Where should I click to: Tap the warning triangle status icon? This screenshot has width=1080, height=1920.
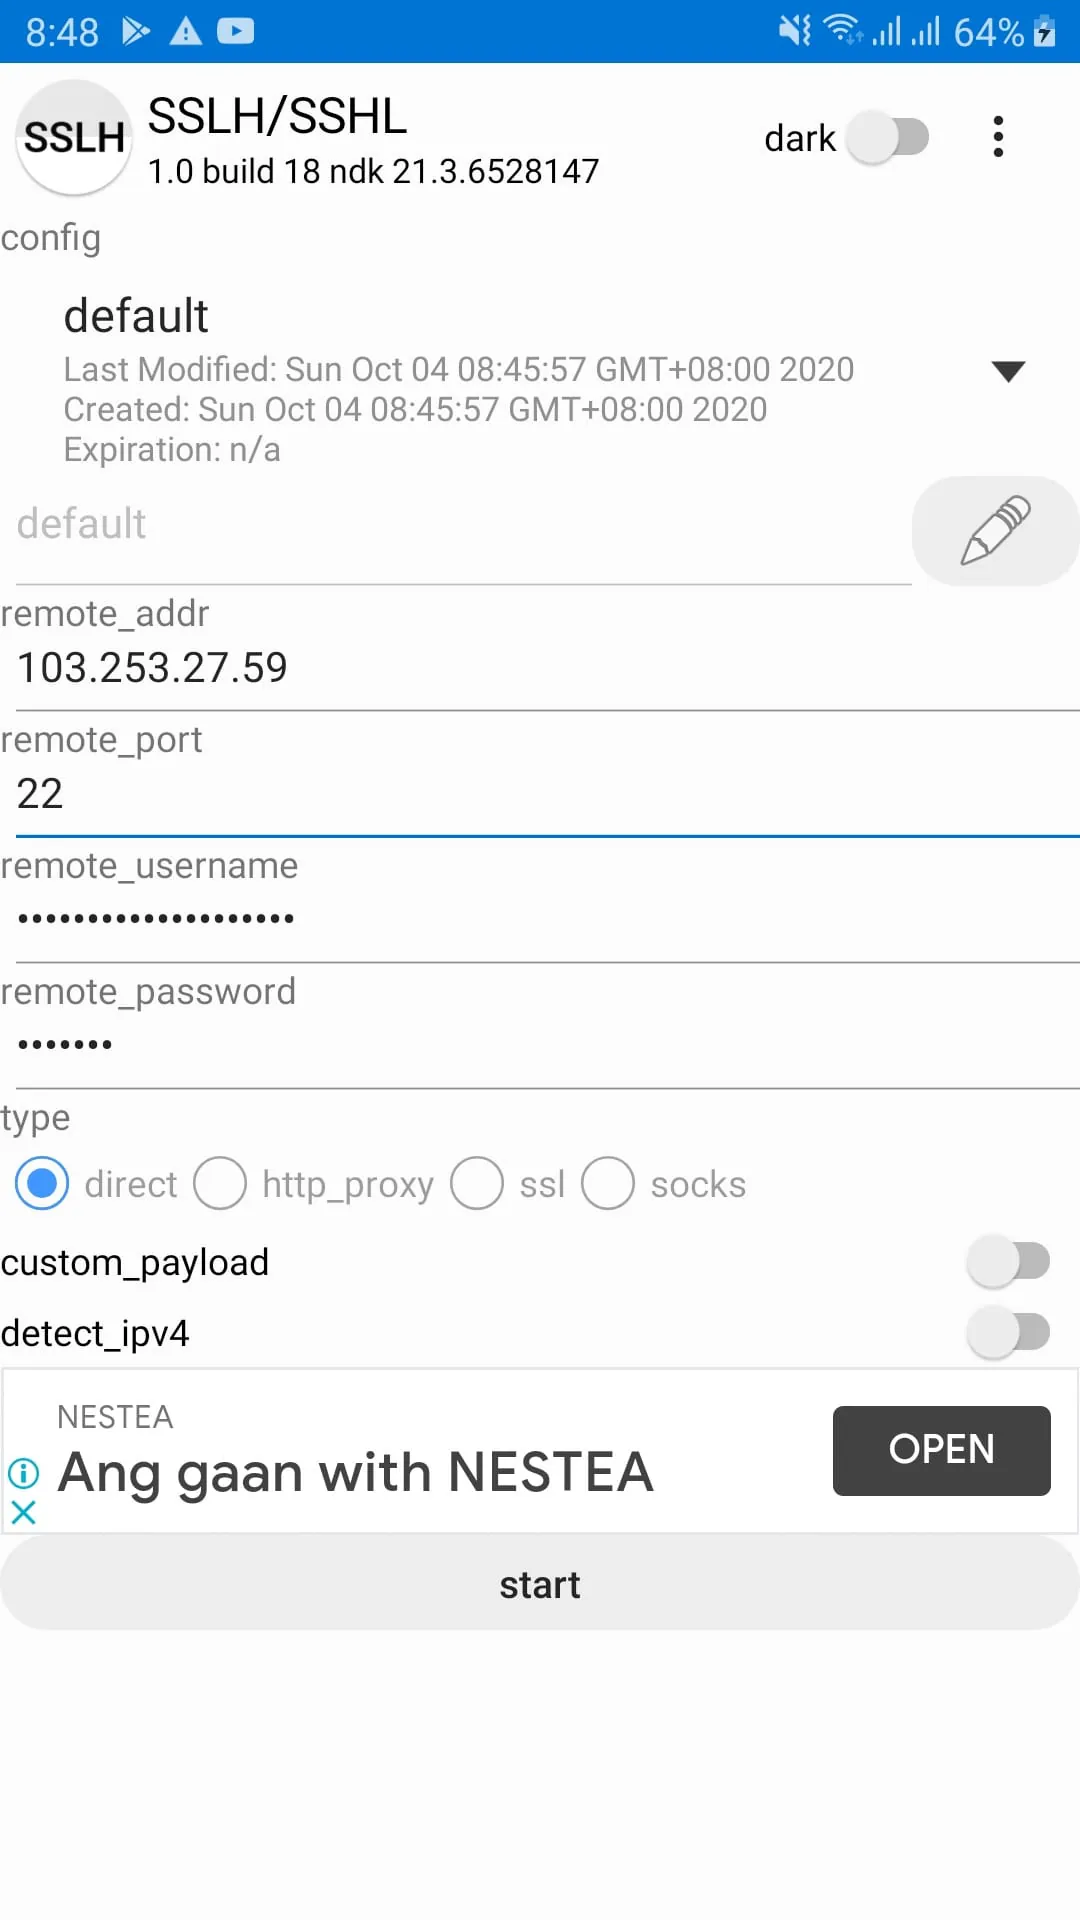tap(185, 32)
